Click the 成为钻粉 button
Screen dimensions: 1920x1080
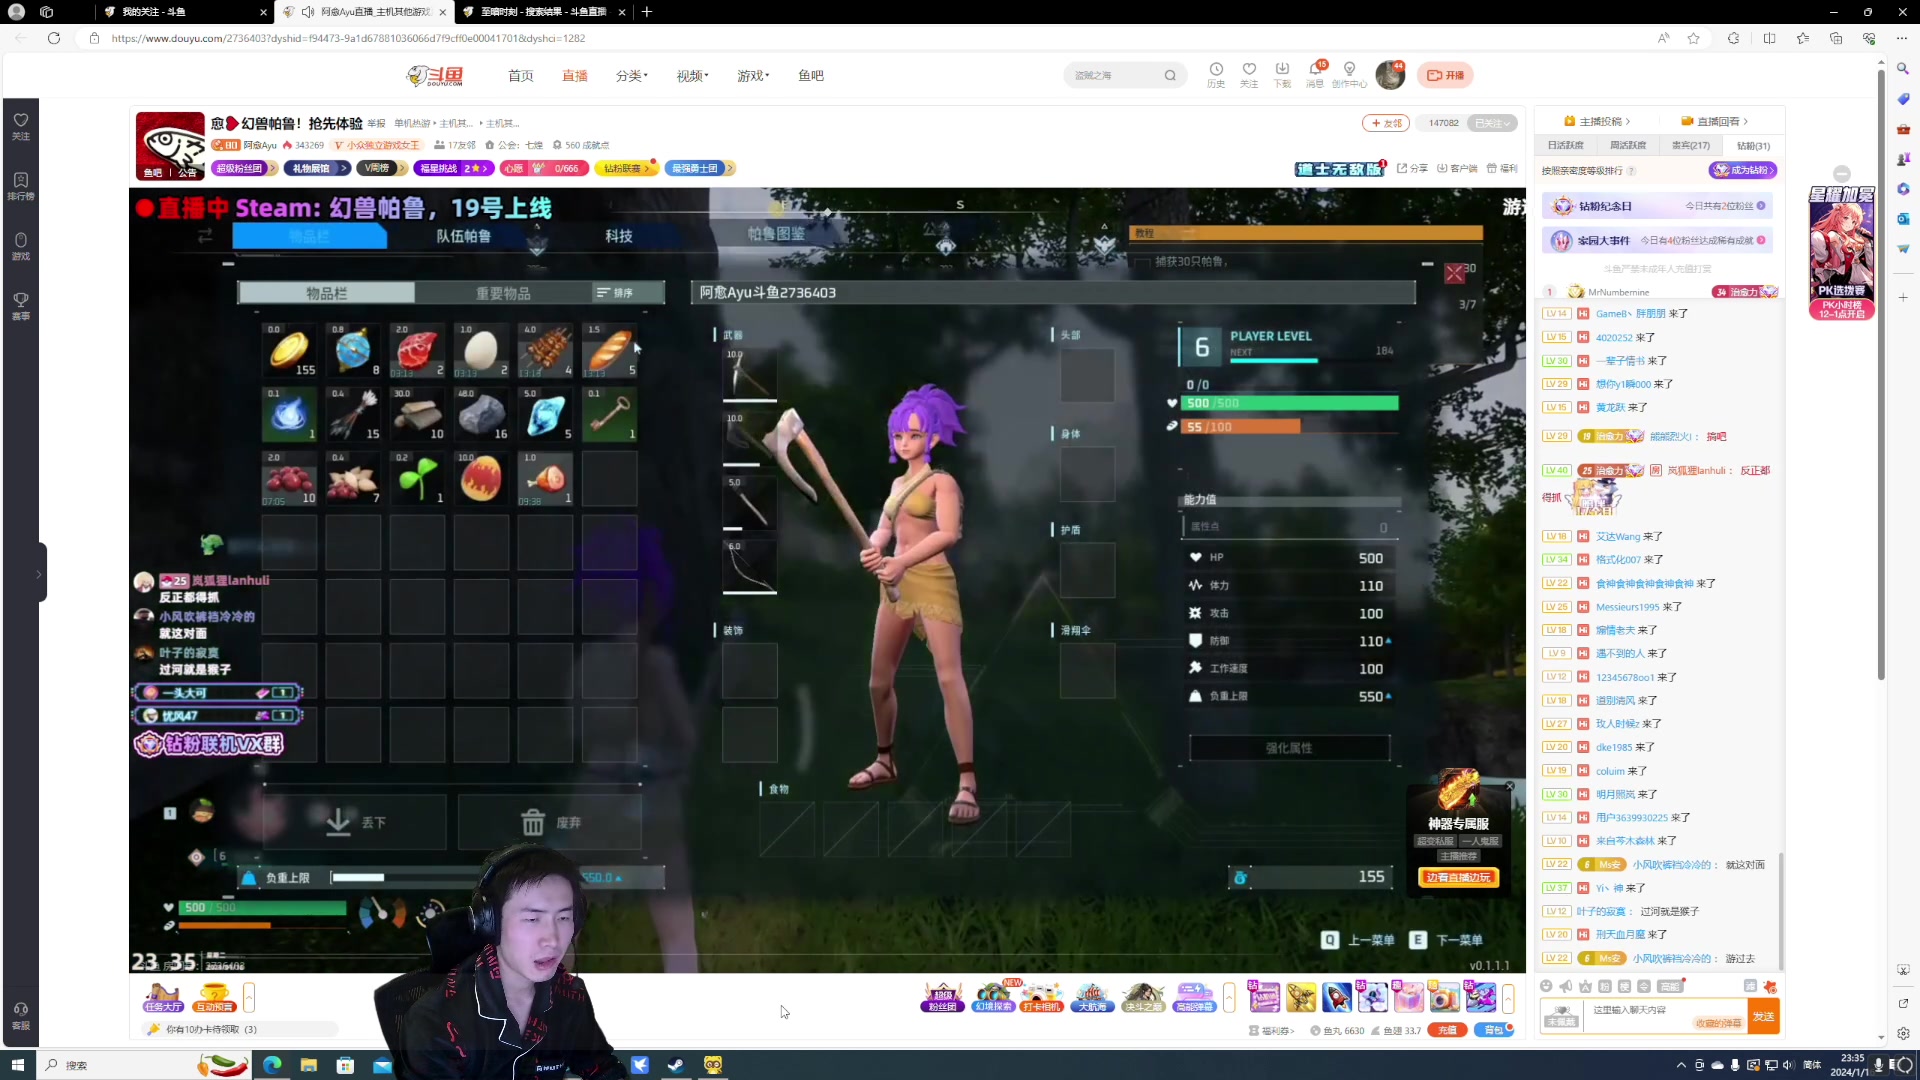tap(1743, 170)
